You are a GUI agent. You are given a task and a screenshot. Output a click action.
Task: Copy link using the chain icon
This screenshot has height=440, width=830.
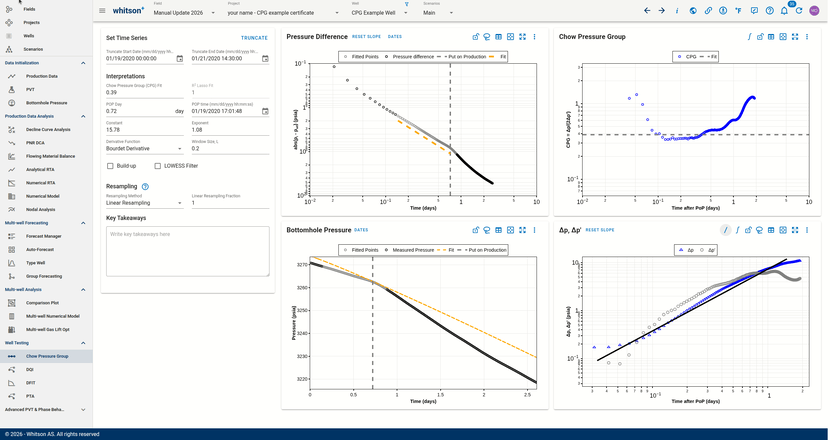coord(708,11)
